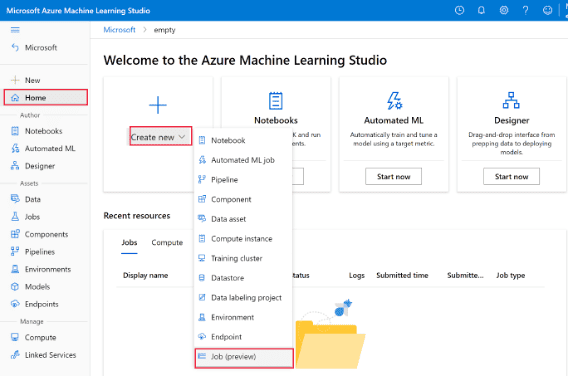Image resolution: width=568 pixels, height=376 pixels.
Task: Sort by Job type column header
Action: coord(510,275)
